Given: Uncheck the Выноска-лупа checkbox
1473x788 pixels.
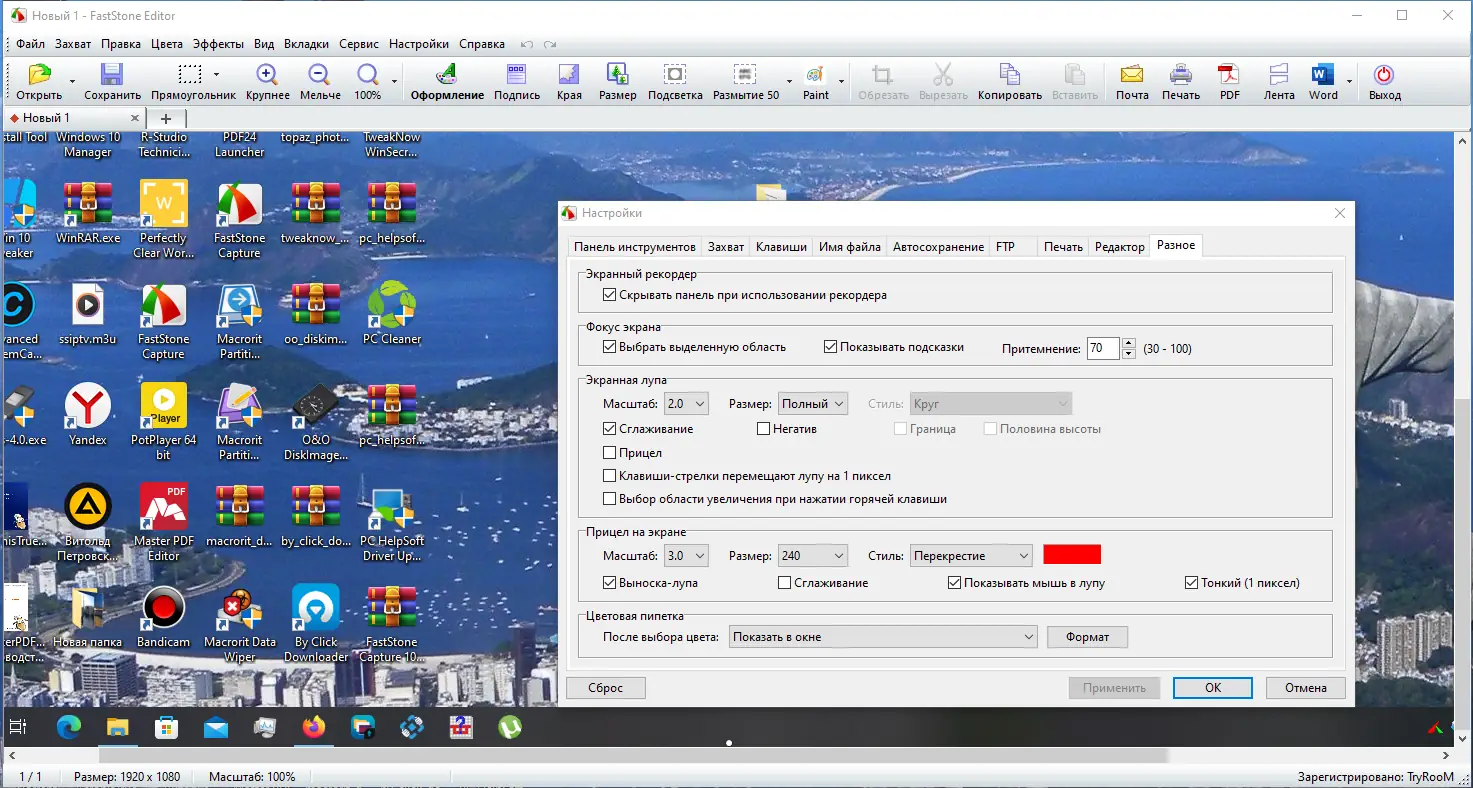Looking at the screenshot, I should tap(609, 583).
